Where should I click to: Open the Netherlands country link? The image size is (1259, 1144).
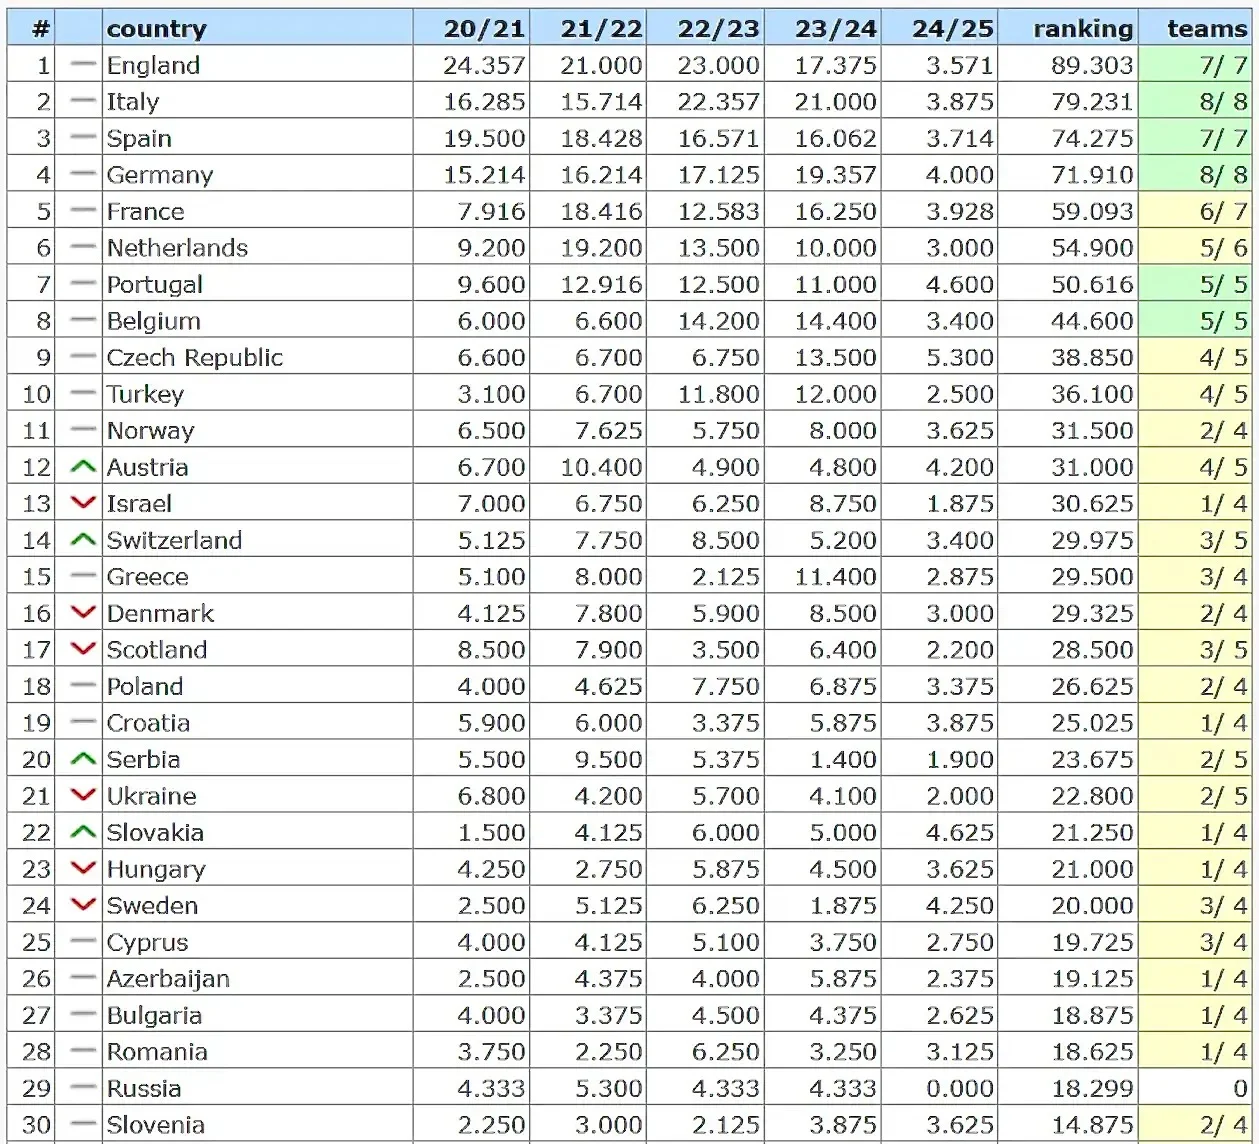tap(177, 248)
